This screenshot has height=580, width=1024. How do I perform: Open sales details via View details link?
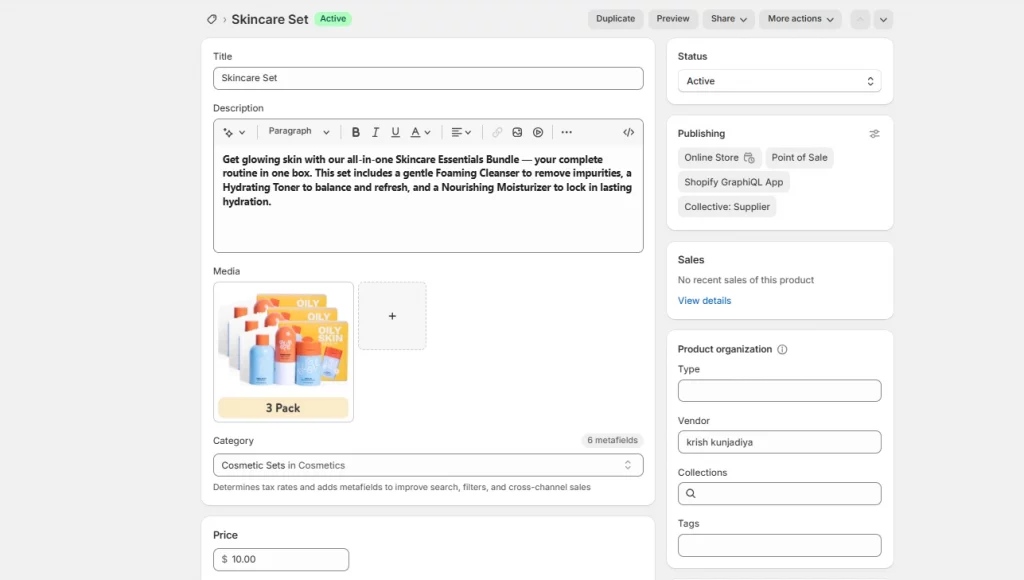(x=704, y=300)
